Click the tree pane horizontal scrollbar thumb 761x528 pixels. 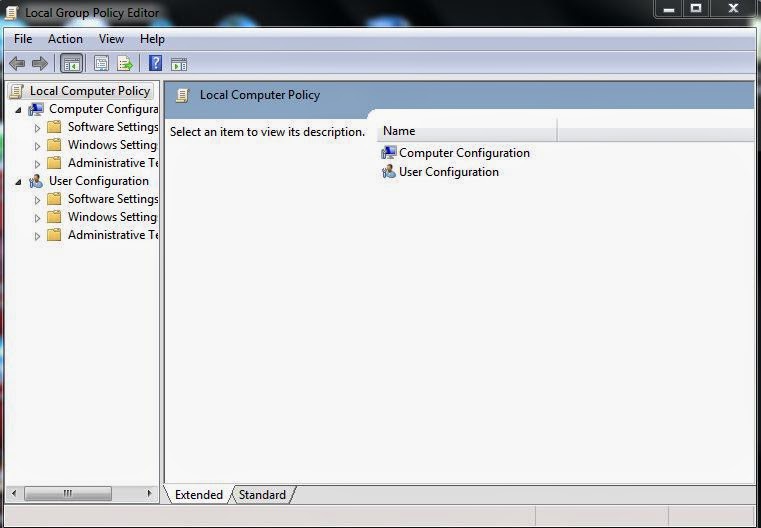click(x=68, y=494)
